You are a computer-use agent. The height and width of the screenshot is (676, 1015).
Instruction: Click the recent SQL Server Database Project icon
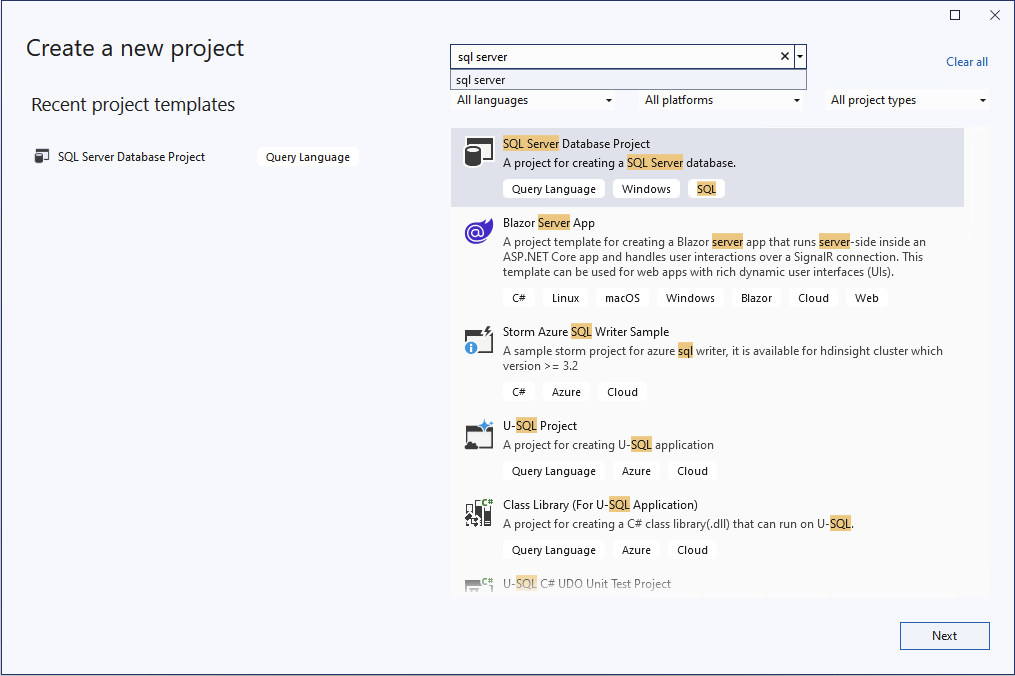41,156
